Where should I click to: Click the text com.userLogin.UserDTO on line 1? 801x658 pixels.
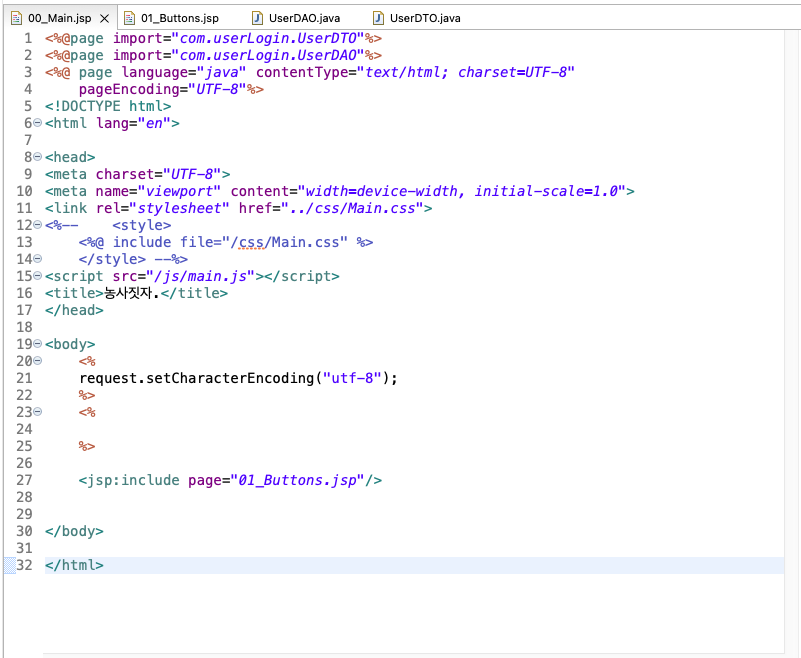click(268, 38)
